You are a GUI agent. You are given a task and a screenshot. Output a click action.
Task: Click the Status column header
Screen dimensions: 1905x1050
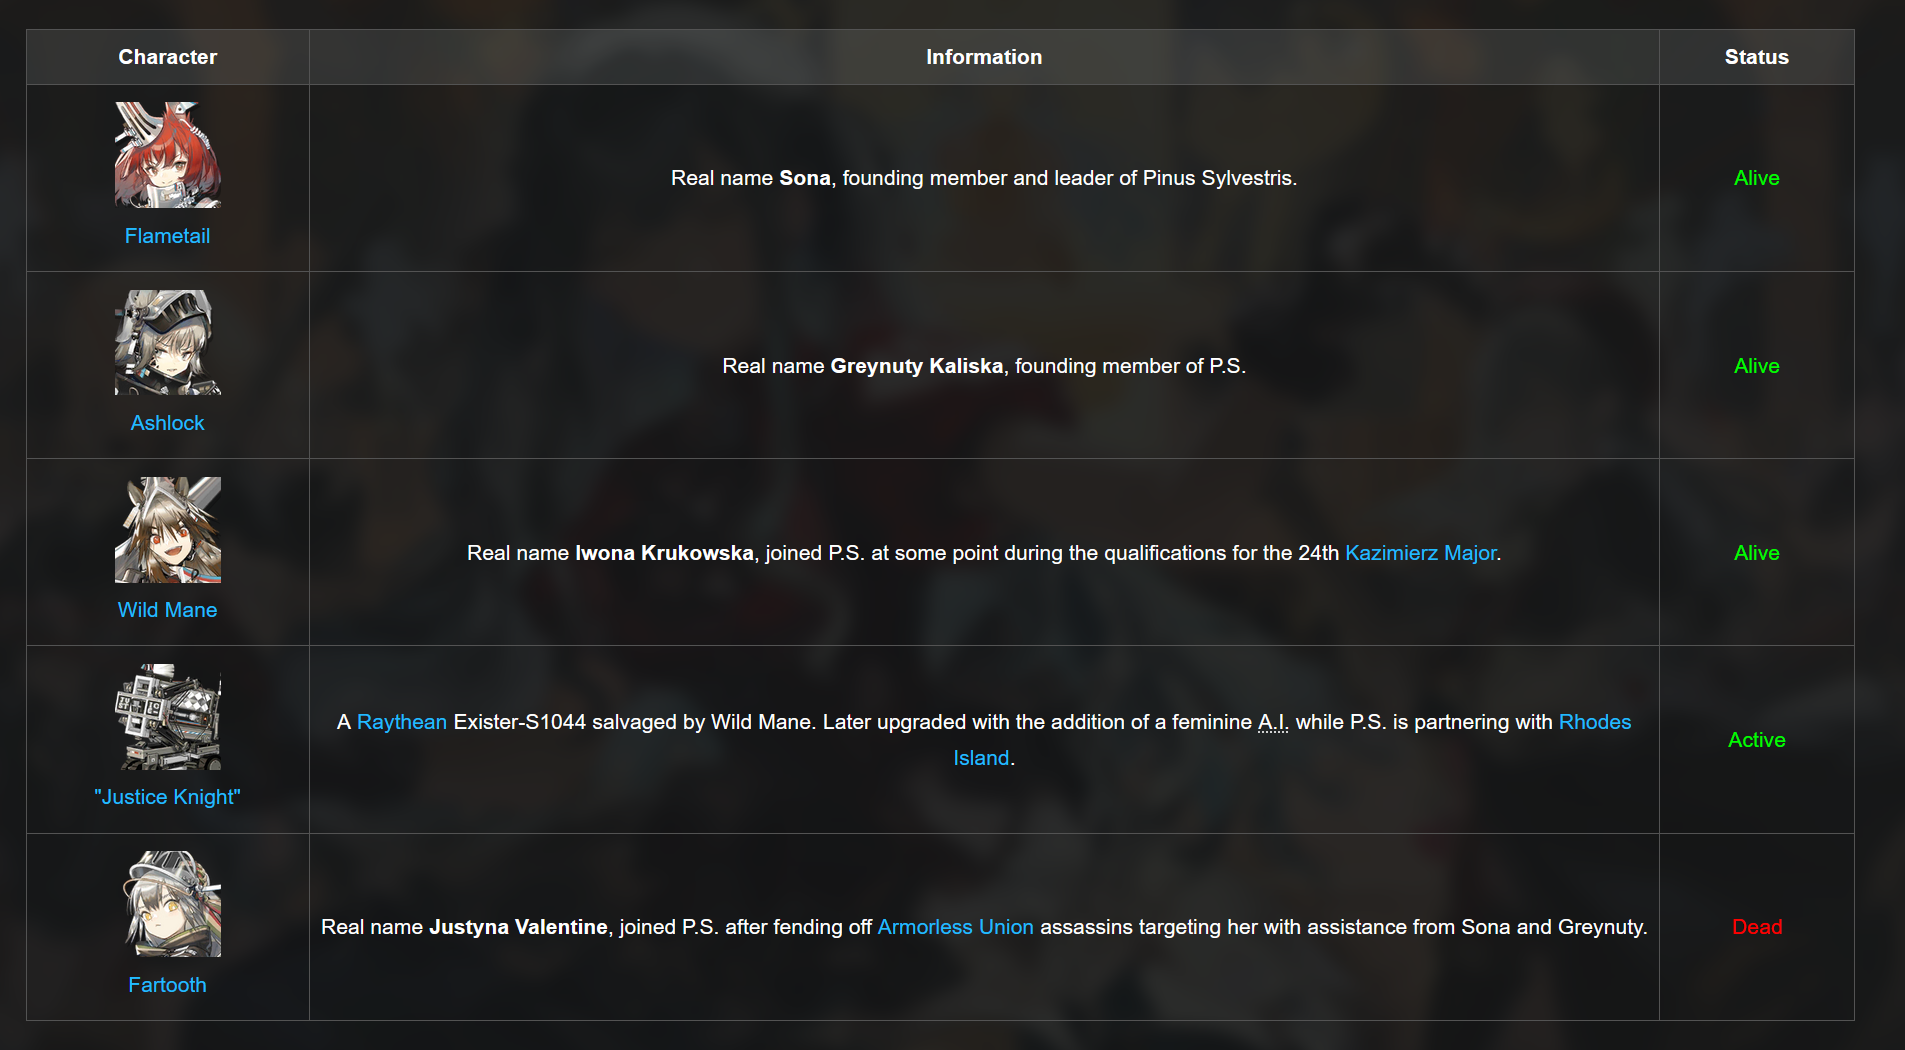click(x=1757, y=57)
